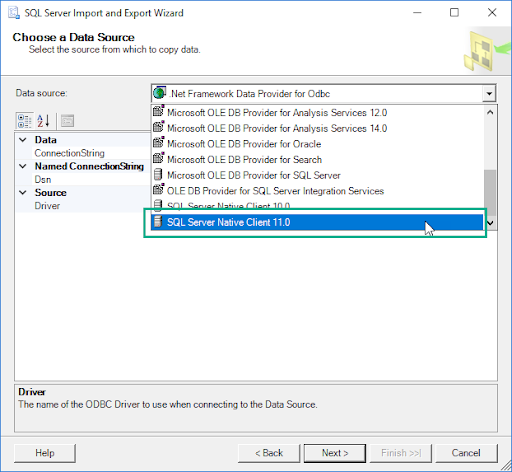Collapse the Source category
512x472 pixels.
(x=23, y=192)
